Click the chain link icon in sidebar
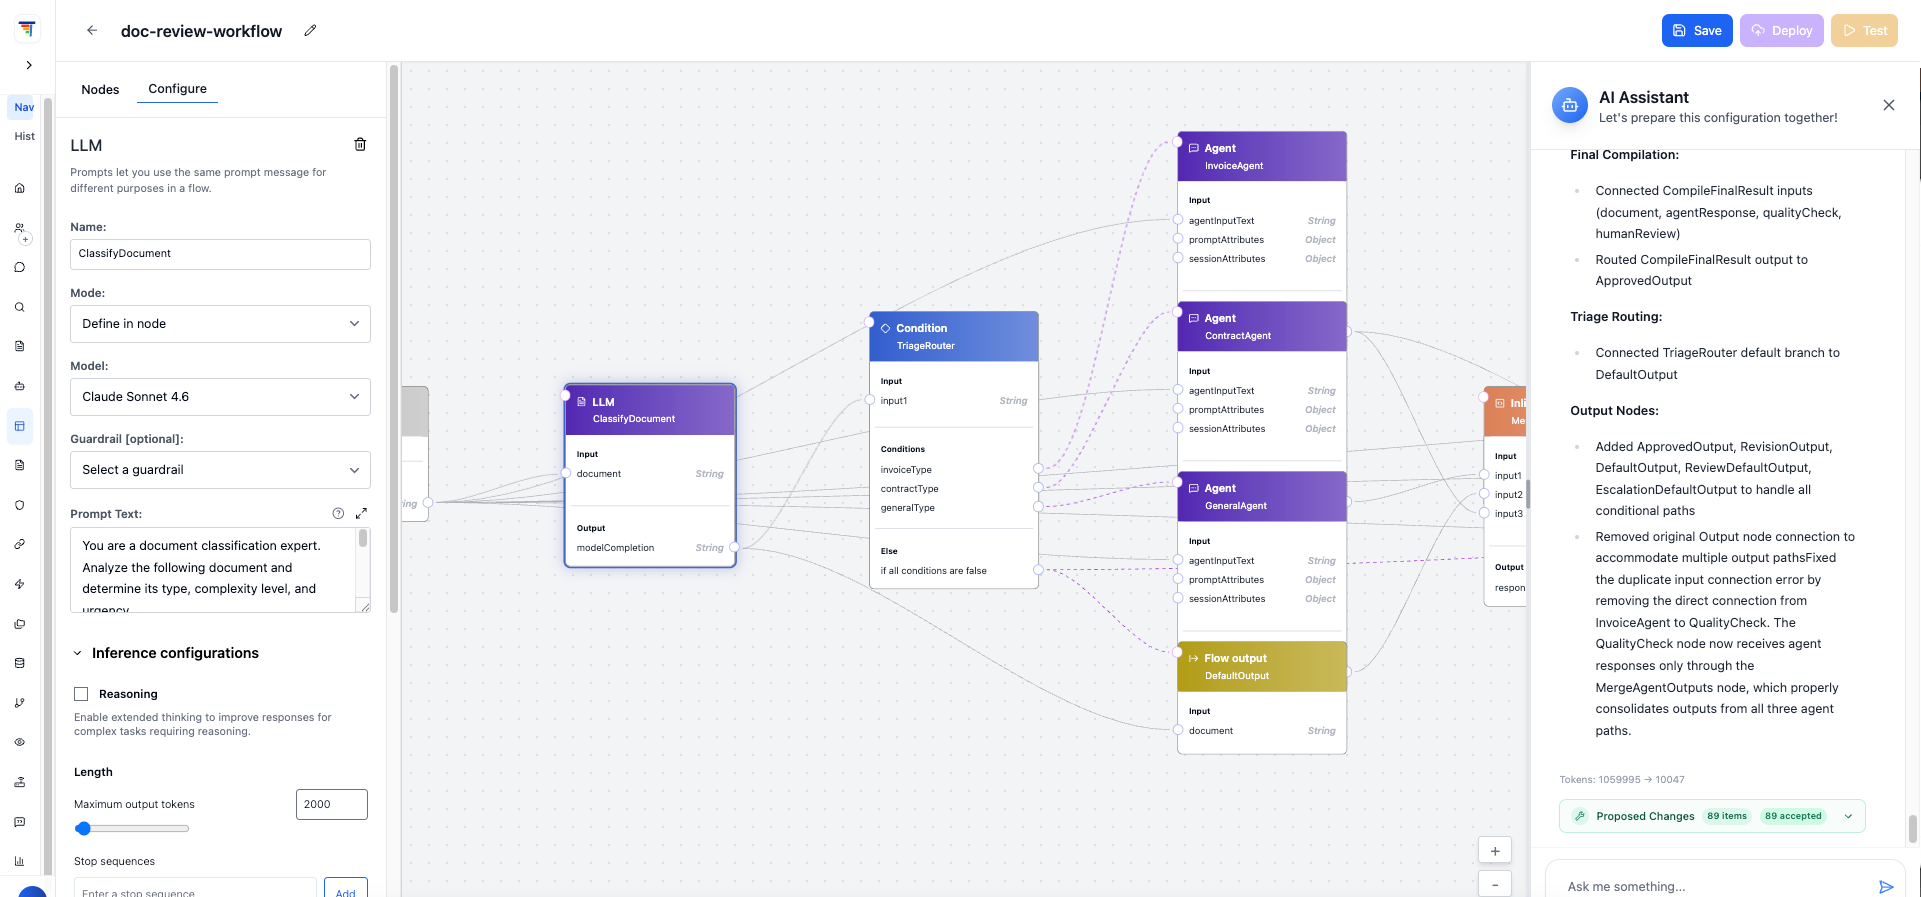Viewport: 1921px width, 897px height. click(x=19, y=544)
